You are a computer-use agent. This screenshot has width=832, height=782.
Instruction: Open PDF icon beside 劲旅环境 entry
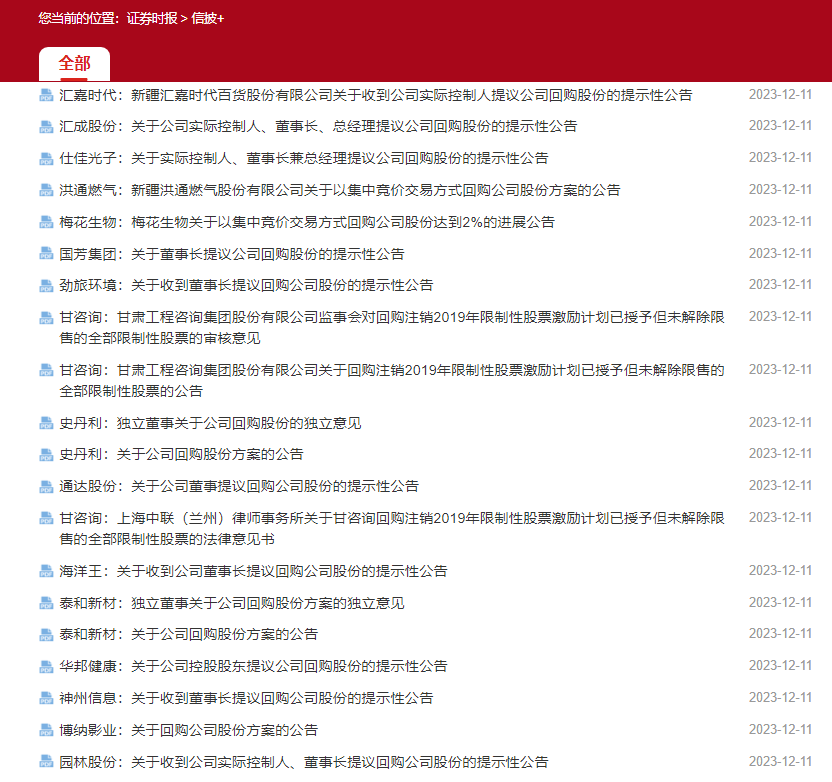(x=46, y=285)
